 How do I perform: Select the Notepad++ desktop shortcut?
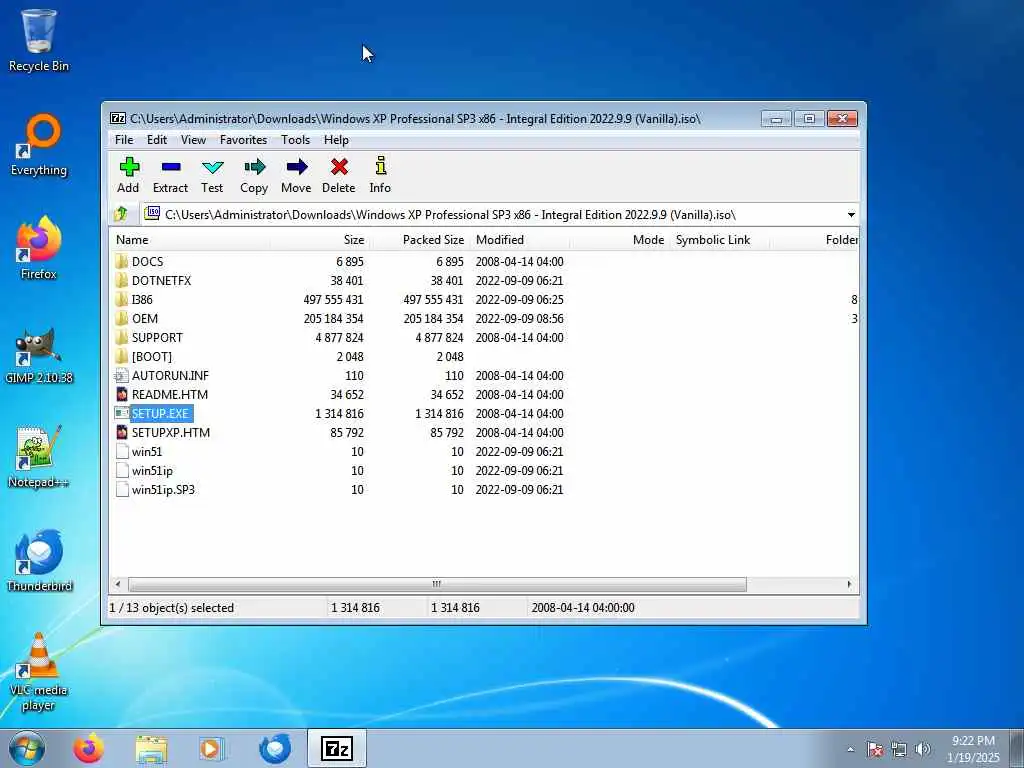(39, 457)
